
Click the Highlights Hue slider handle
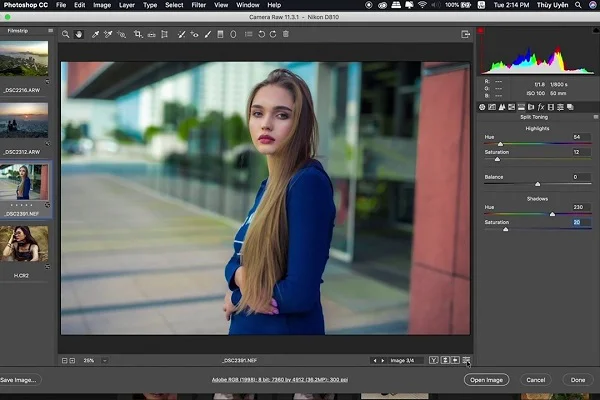500,144
